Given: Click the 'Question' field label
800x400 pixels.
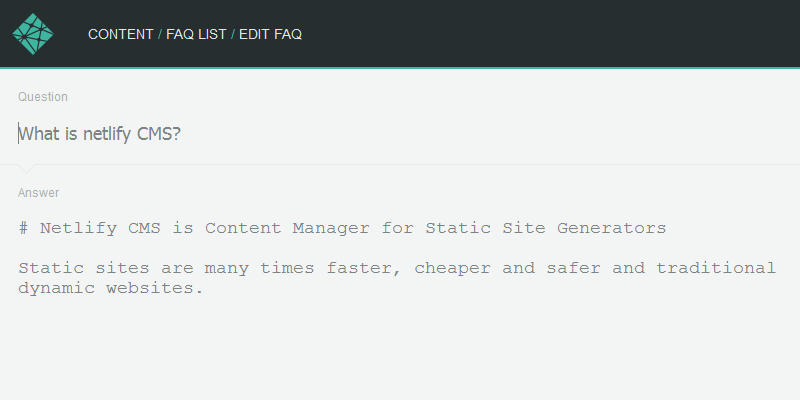Looking at the screenshot, I should 43,97.
